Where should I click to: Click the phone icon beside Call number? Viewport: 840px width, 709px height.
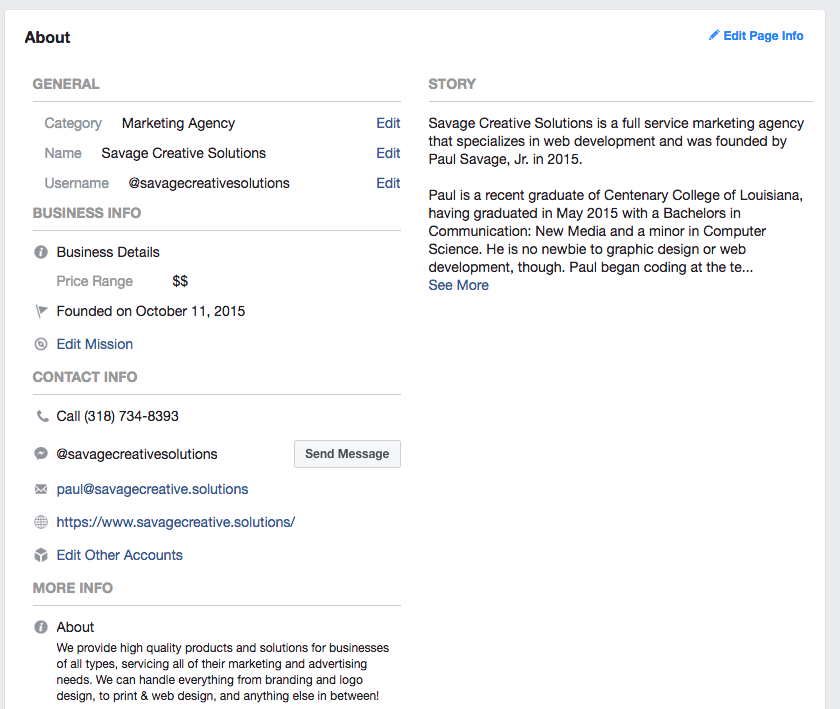pos(41,416)
